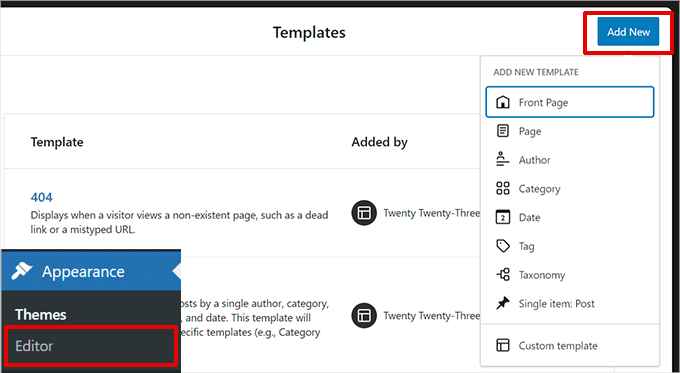
Task: Click the pin icon for Single item
Action: (503, 303)
